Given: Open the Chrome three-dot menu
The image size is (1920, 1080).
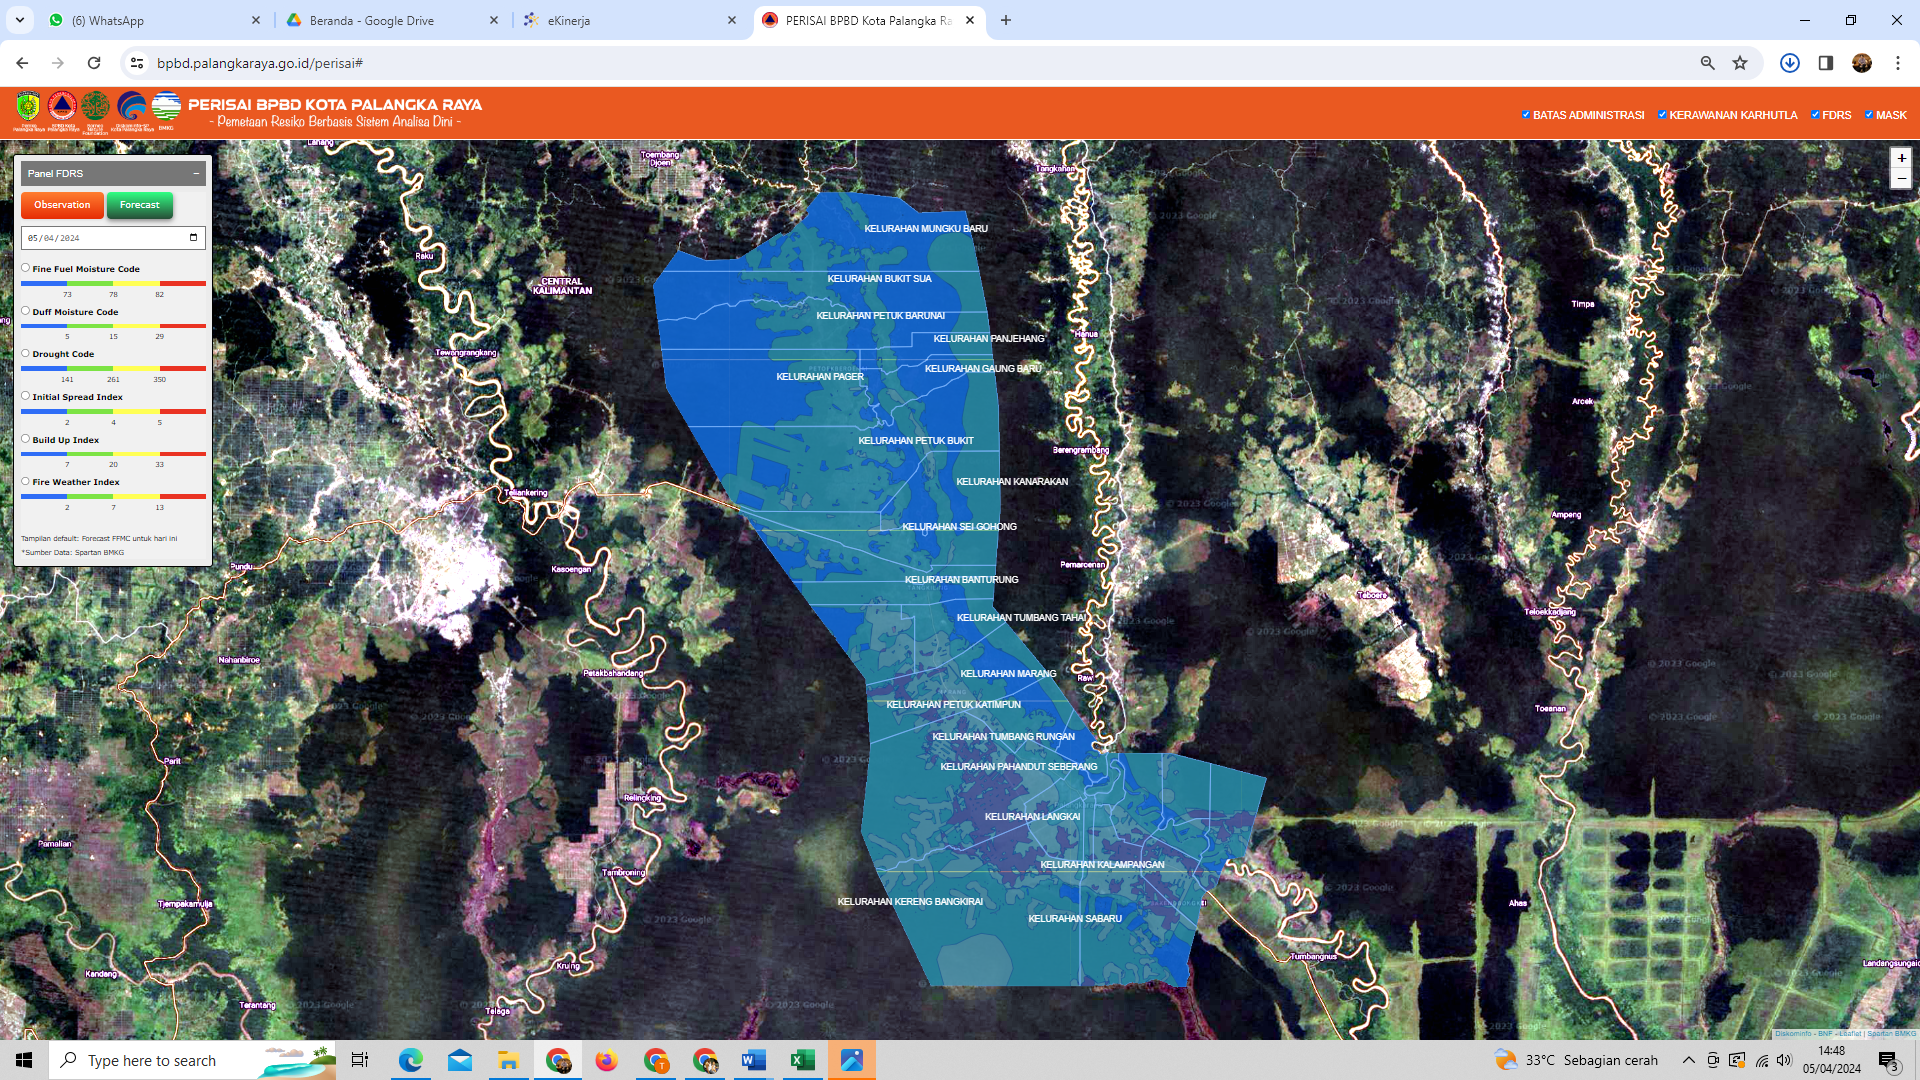Looking at the screenshot, I should 1898,63.
